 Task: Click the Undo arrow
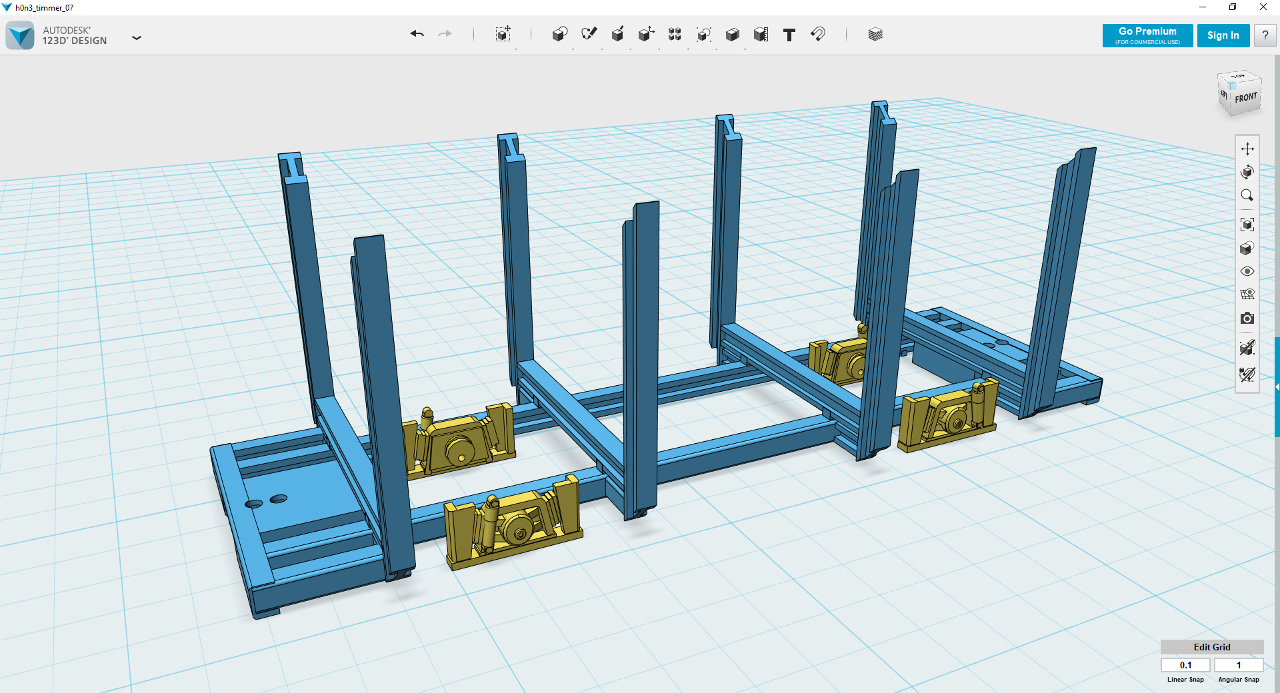pyautogui.click(x=417, y=34)
